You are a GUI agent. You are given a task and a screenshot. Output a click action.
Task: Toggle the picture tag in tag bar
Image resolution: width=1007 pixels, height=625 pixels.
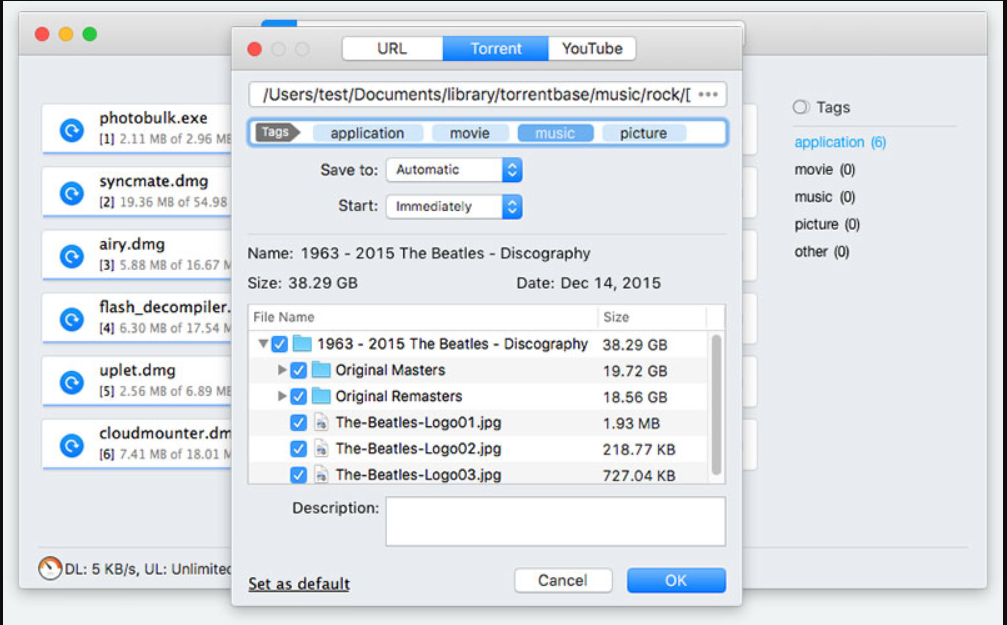click(x=644, y=133)
